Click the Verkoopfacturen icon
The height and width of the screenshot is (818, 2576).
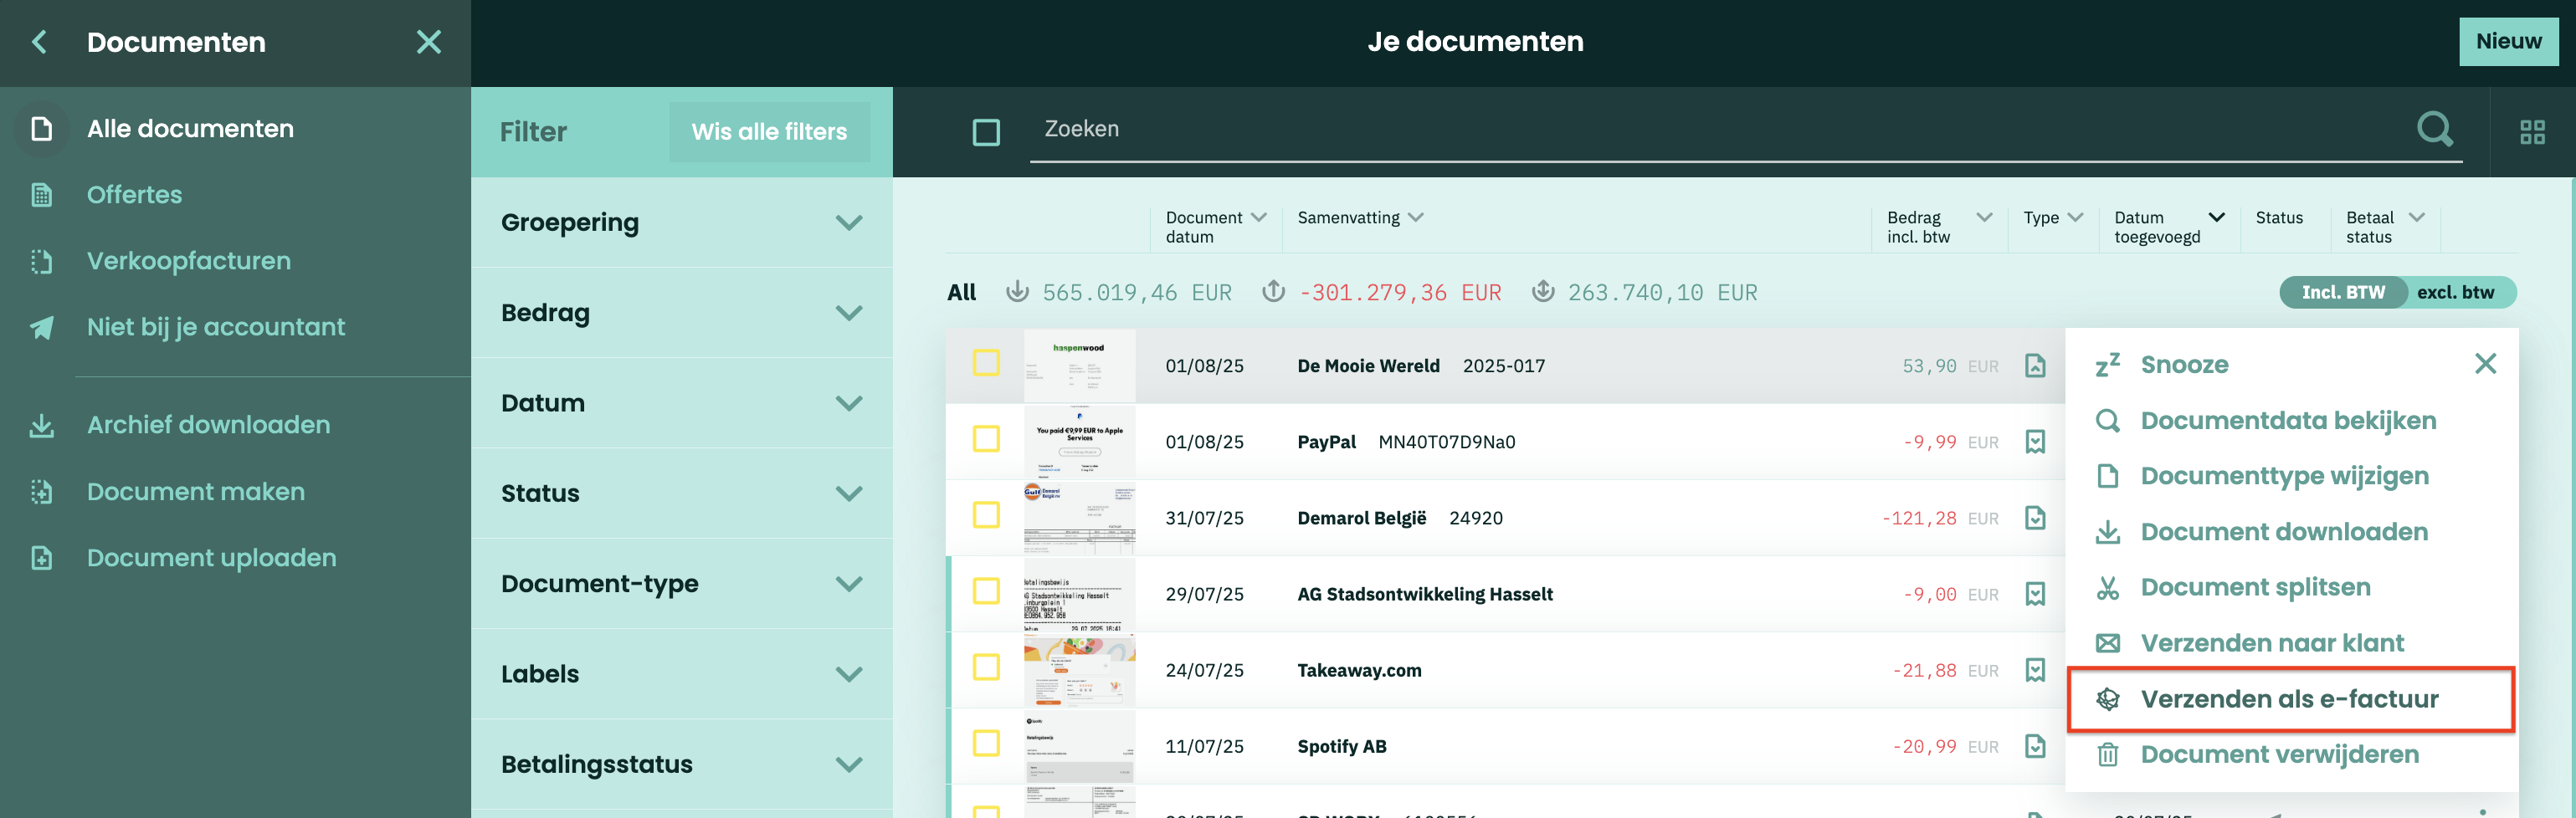click(x=41, y=262)
